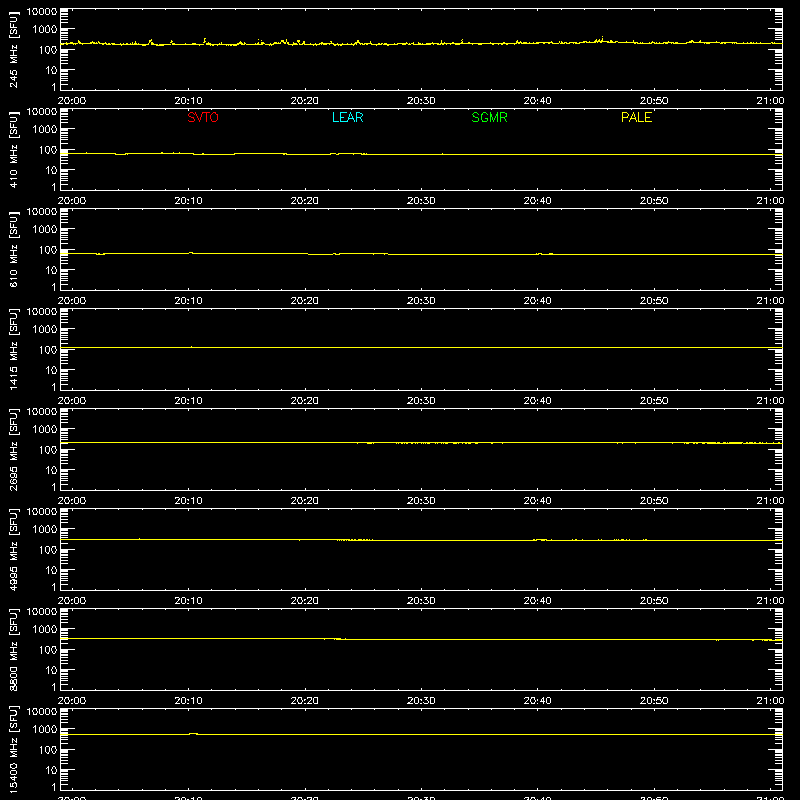Screen dimensions: 800x800
Task: Select the 245 MHz [SFU] axis title
Action: click(x=14, y=49)
